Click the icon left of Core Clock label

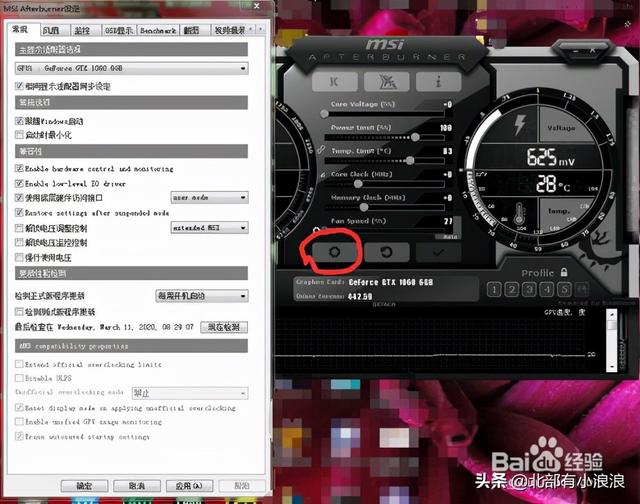pos(322,175)
